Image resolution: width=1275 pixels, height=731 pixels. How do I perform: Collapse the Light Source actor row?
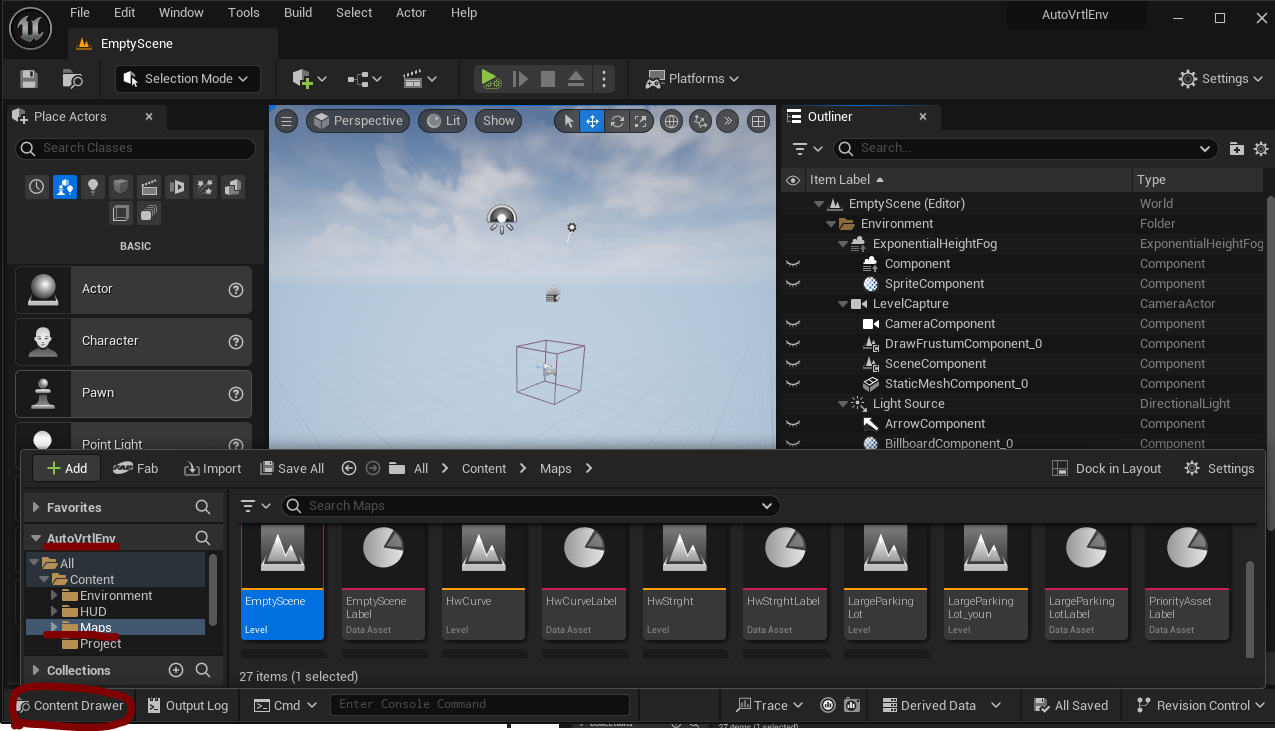coord(842,404)
